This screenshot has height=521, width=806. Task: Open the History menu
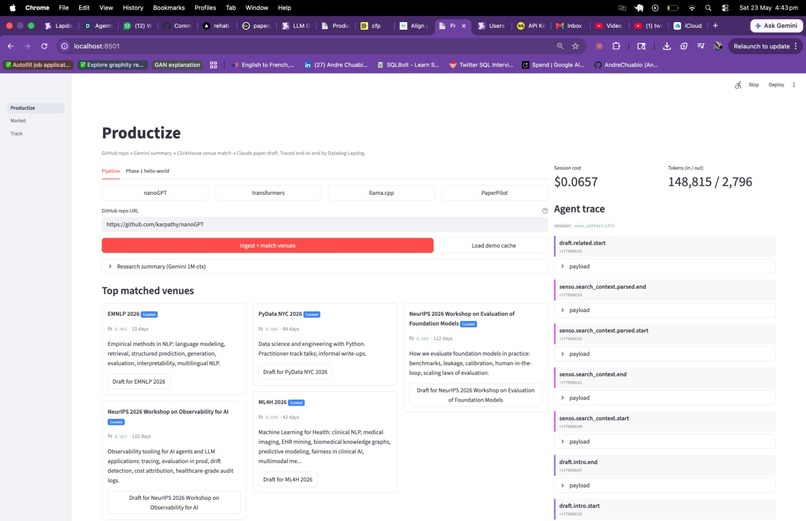133,8
